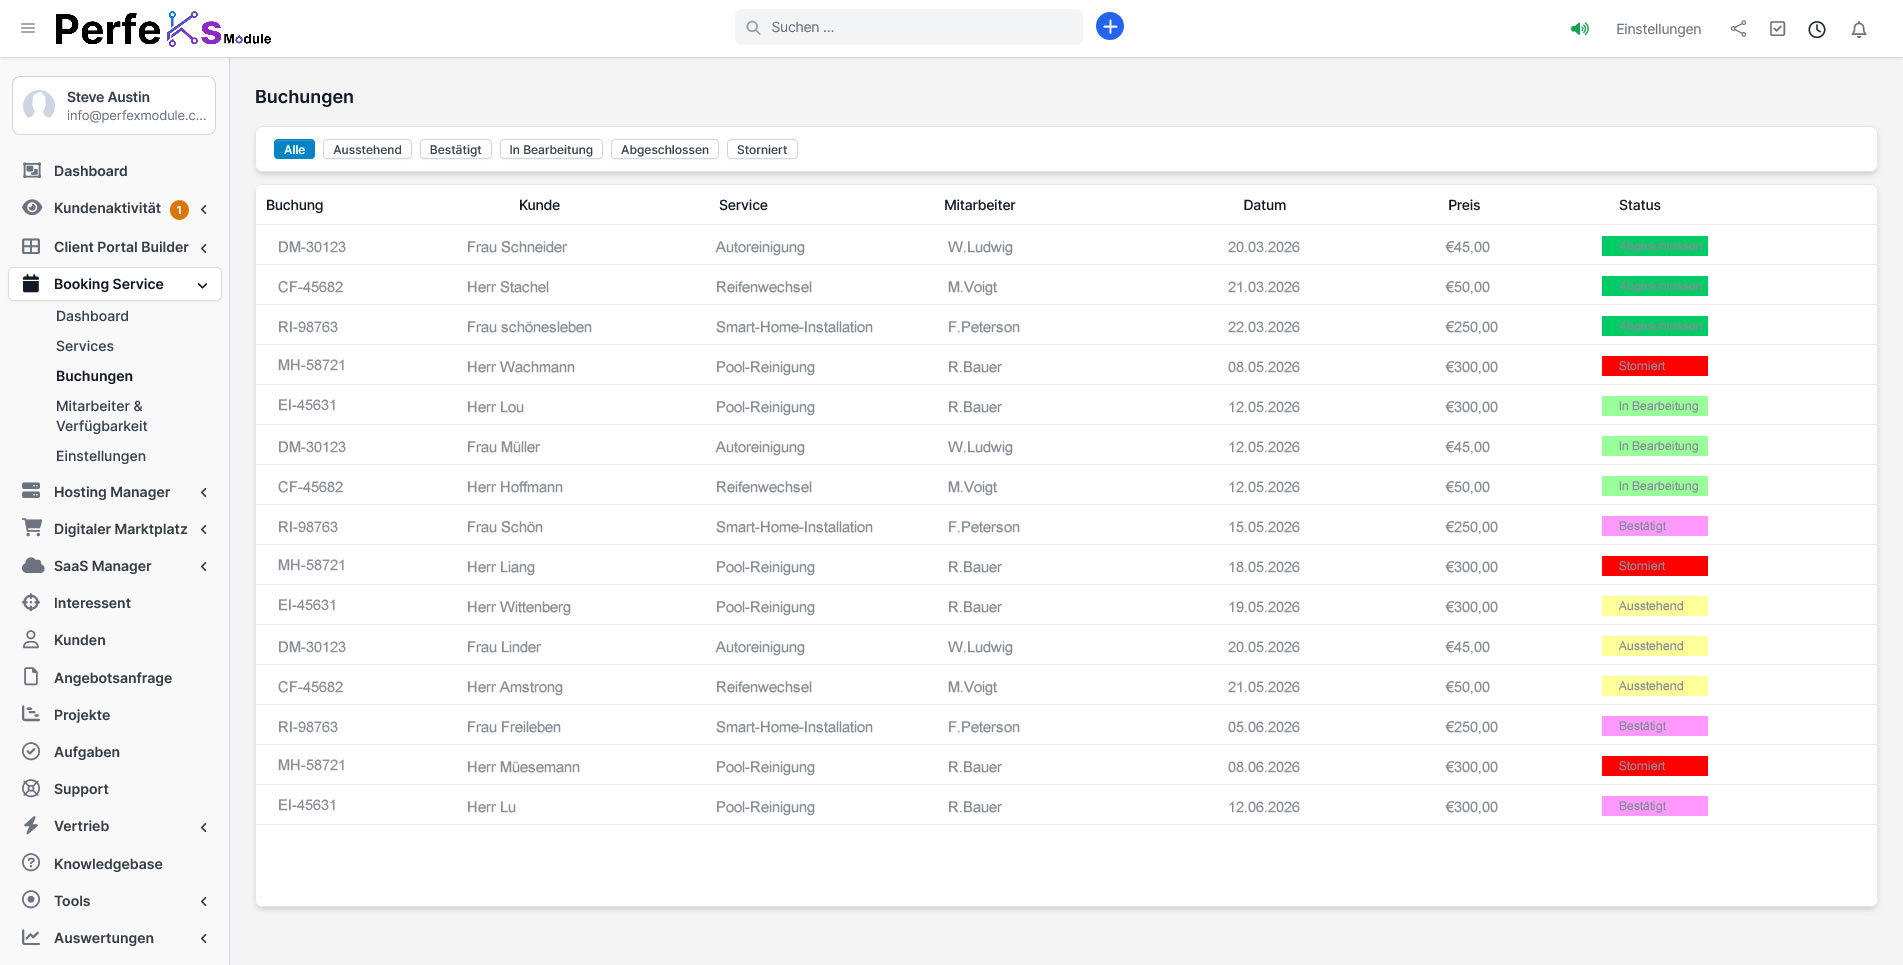Expand the Hosting Manager submenu
1903x965 pixels.
tap(204, 492)
